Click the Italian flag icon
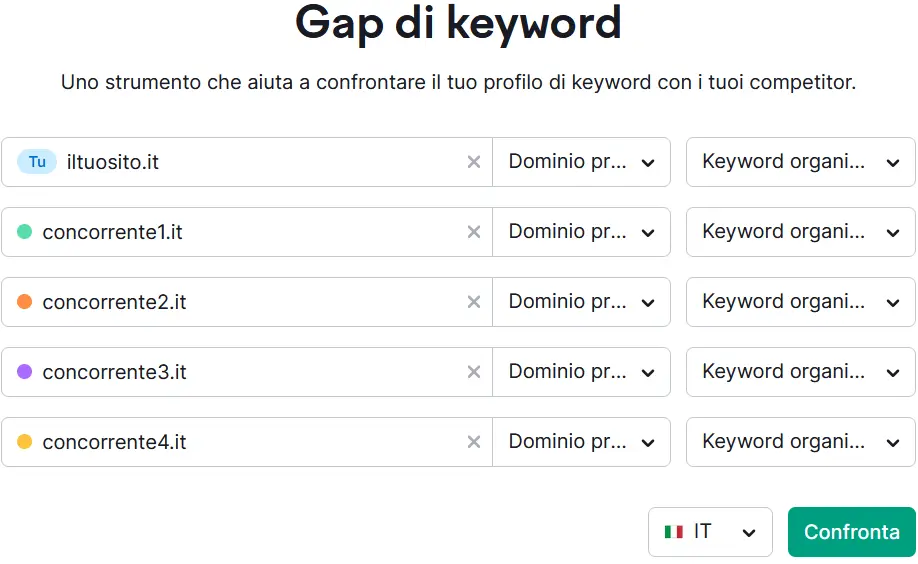Image resolution: width=918 pixels, height=564 pixels. point(674,532)
